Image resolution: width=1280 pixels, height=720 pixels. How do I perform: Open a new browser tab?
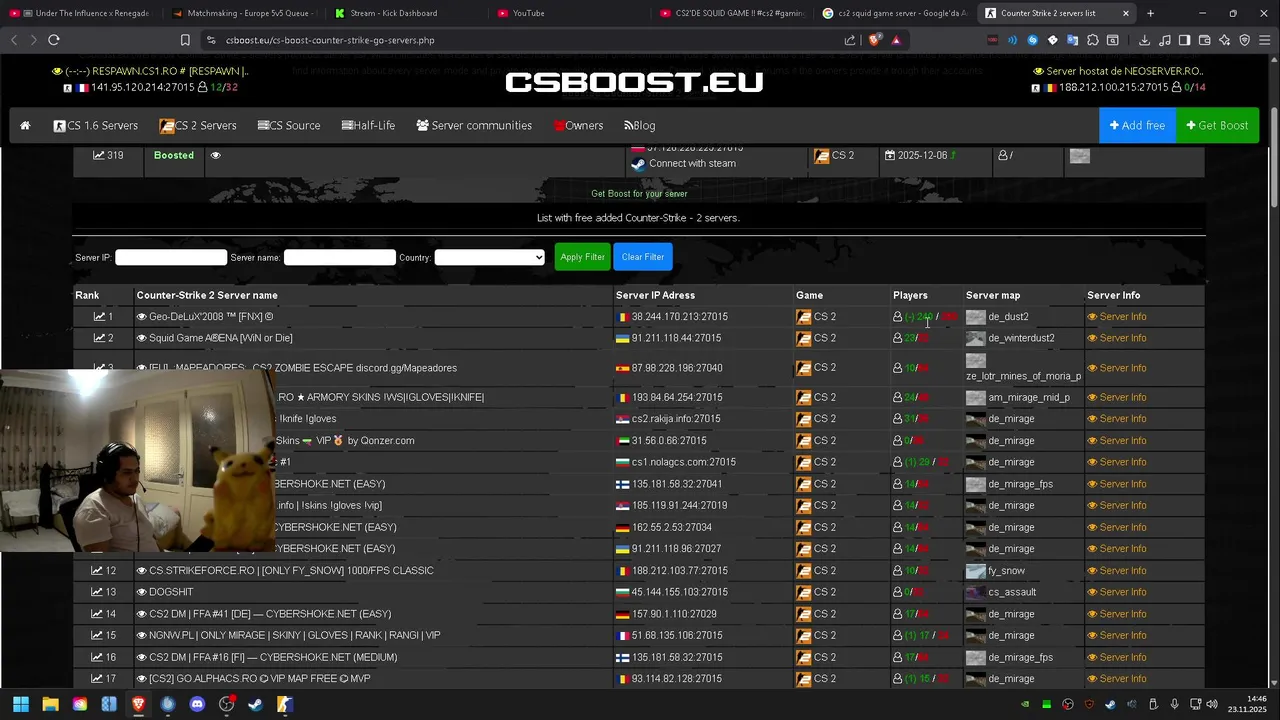tap(1150, 13)
